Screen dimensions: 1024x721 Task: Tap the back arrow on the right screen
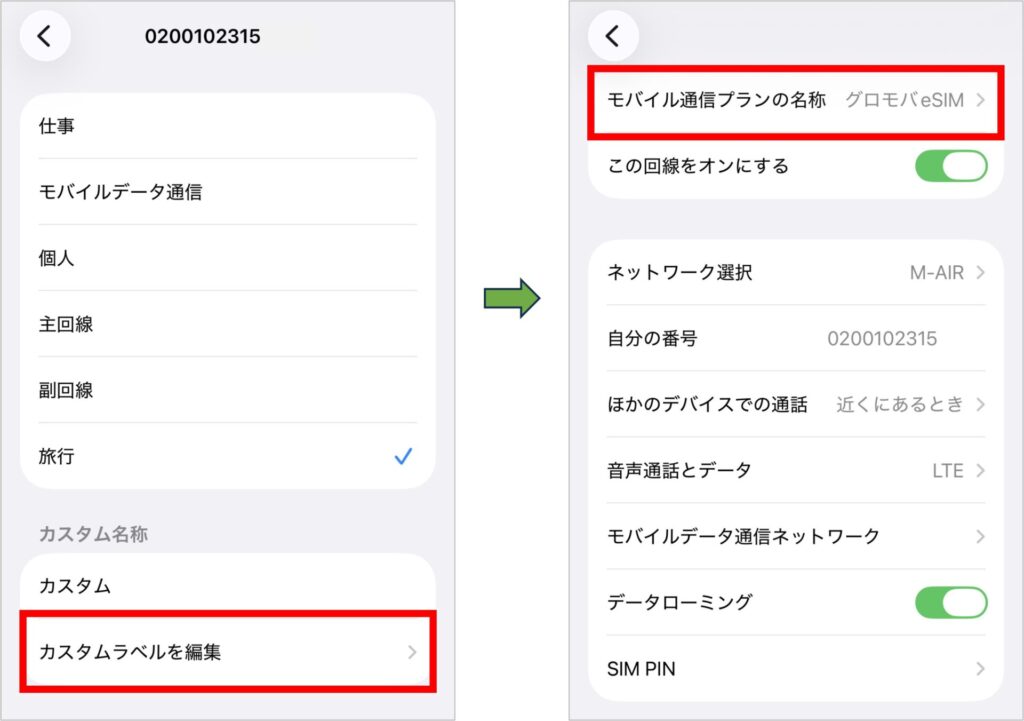(614, 36)
